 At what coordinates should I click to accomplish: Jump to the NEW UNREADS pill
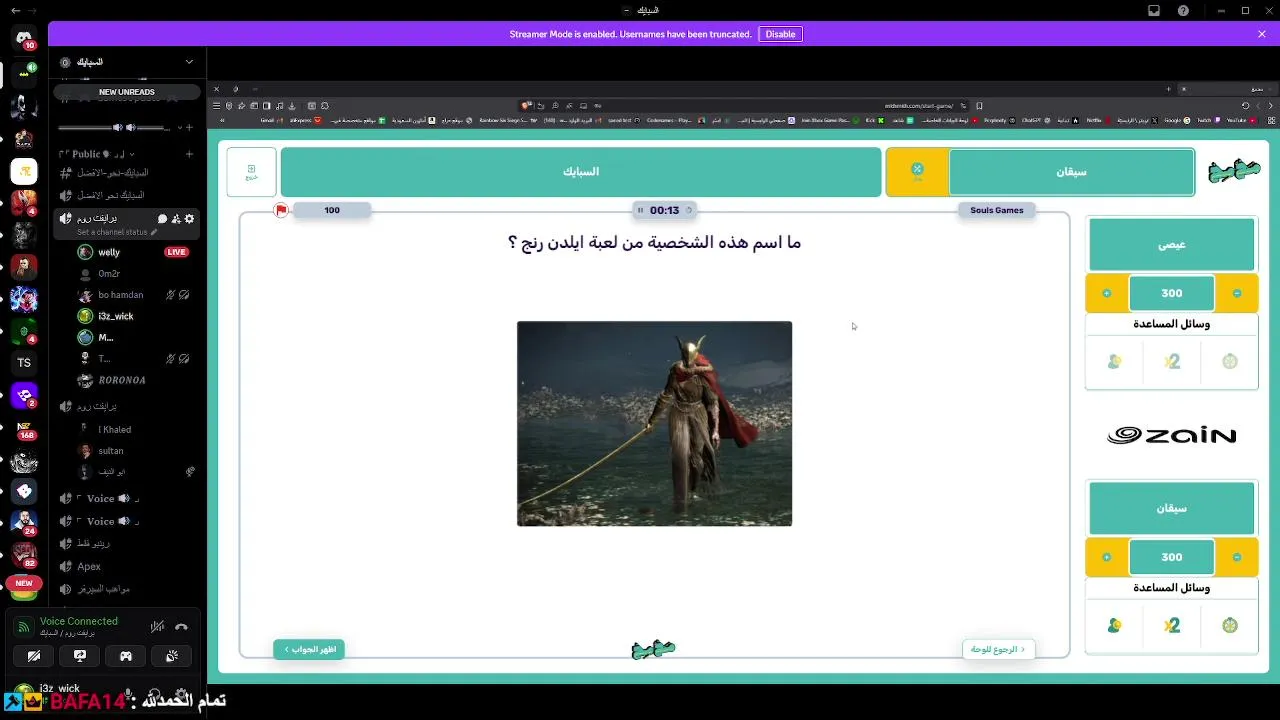point(127,92)
